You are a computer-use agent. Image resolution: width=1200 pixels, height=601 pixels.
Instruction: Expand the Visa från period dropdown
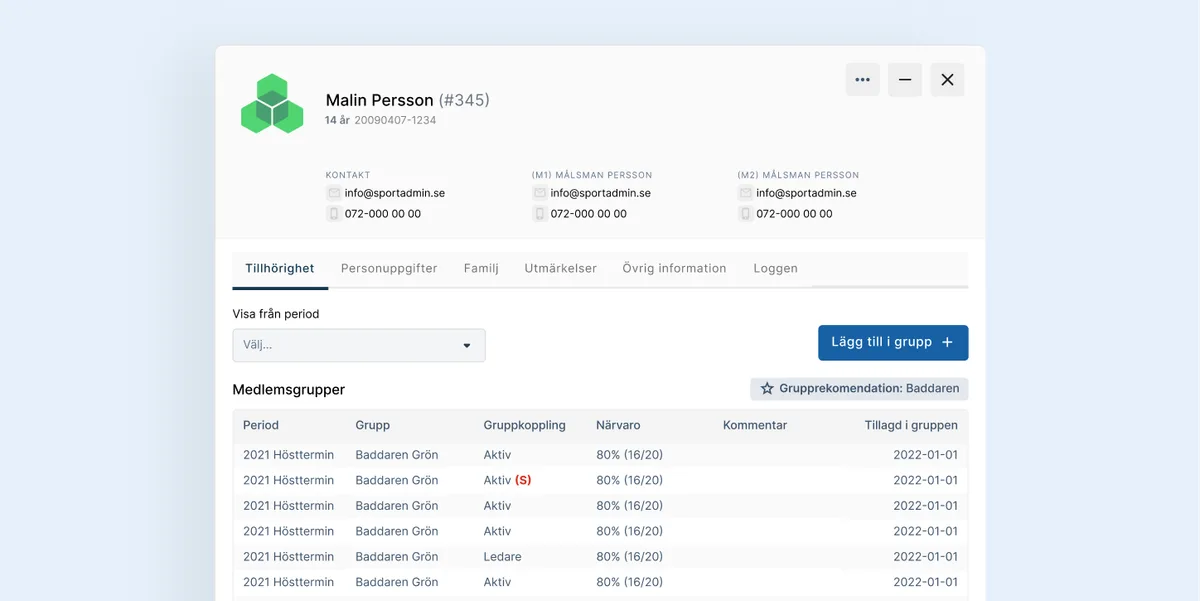click(359, 345)
